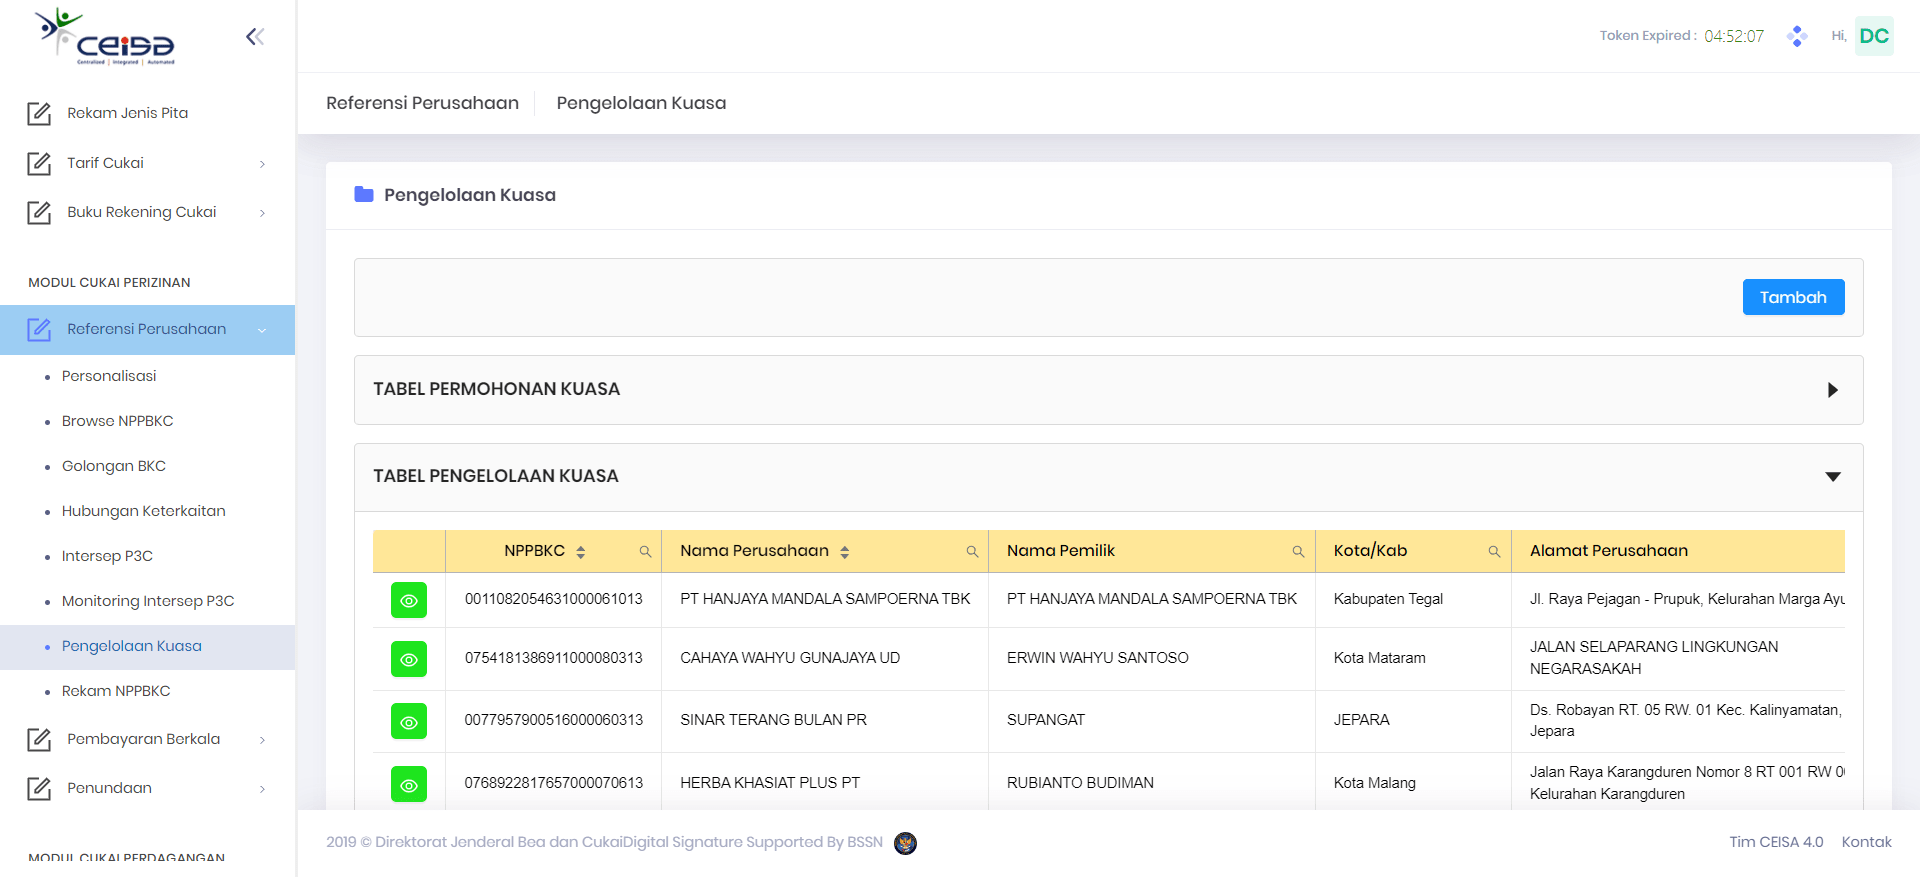Open Rekam Jenis Pita menu
Screen dimensions: 1920x877
pyautogui.click(x=128, y=113)
